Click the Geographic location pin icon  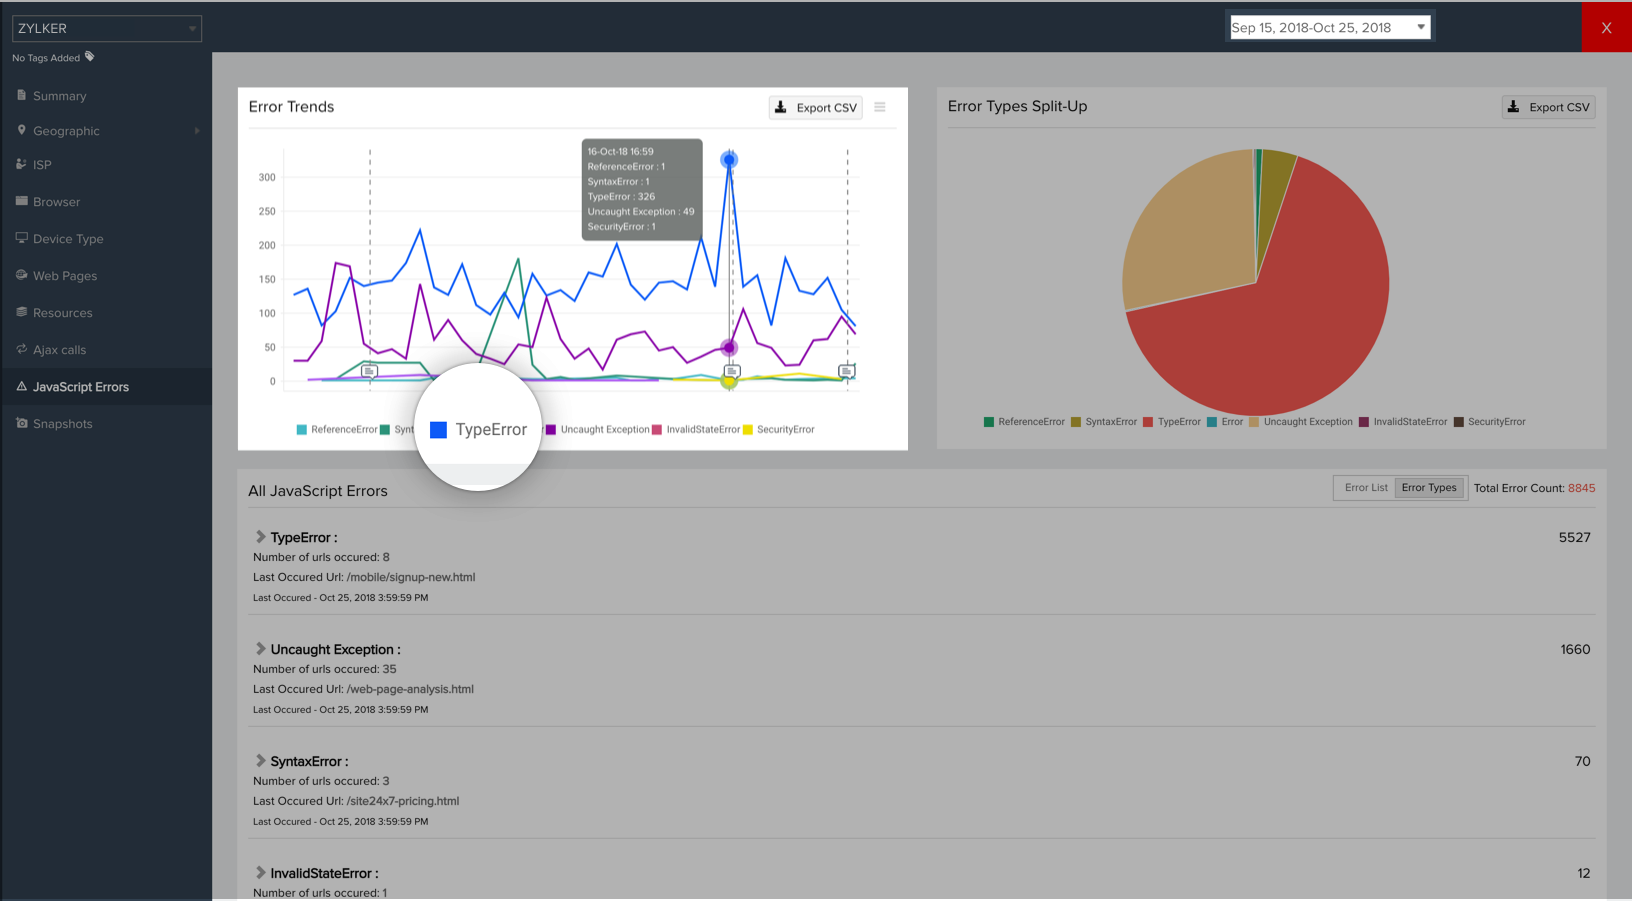click(21, 130)
